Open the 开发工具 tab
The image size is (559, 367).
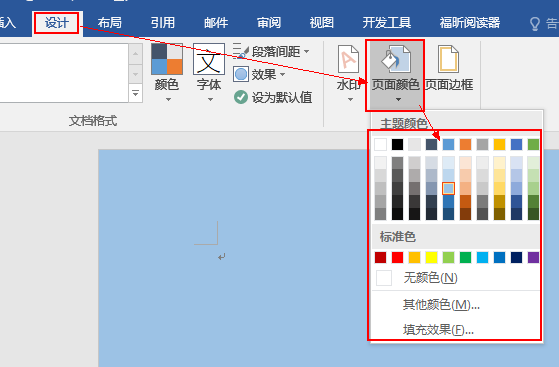pos(387,23)
